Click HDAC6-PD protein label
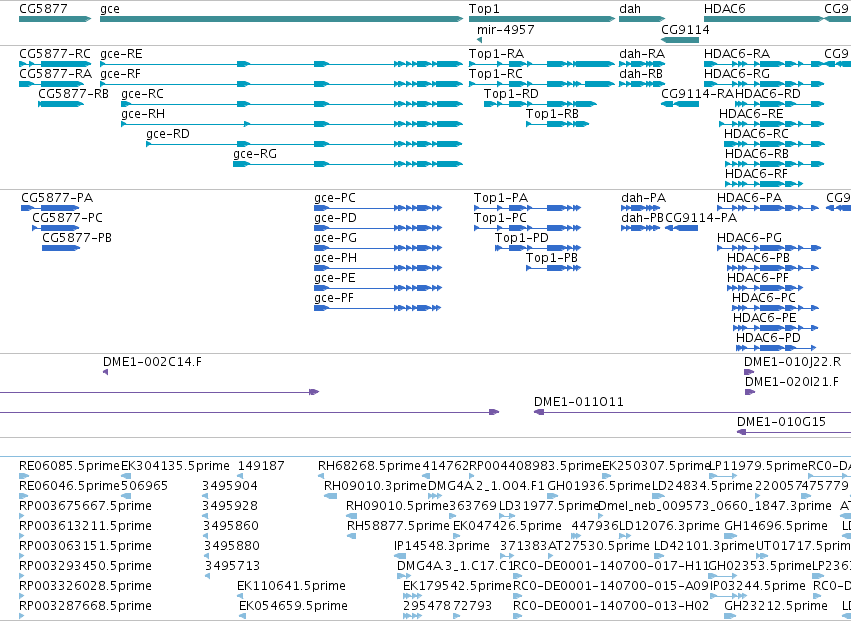The height and width of the screenshot is (621, 851). point(769,338)
